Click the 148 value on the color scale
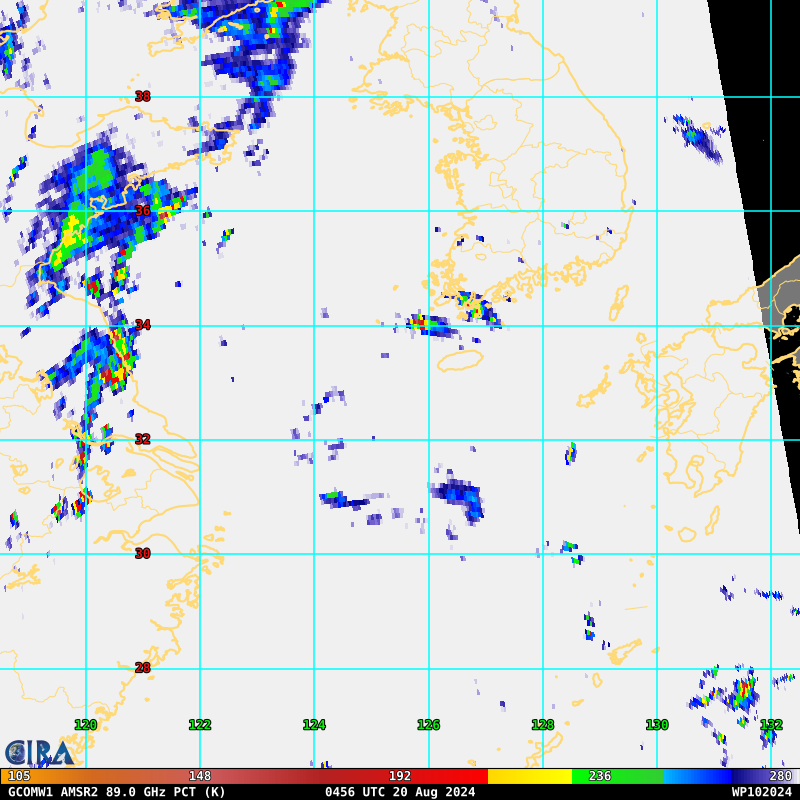Viewport: 800px width, 800px height. pos(200,776)
